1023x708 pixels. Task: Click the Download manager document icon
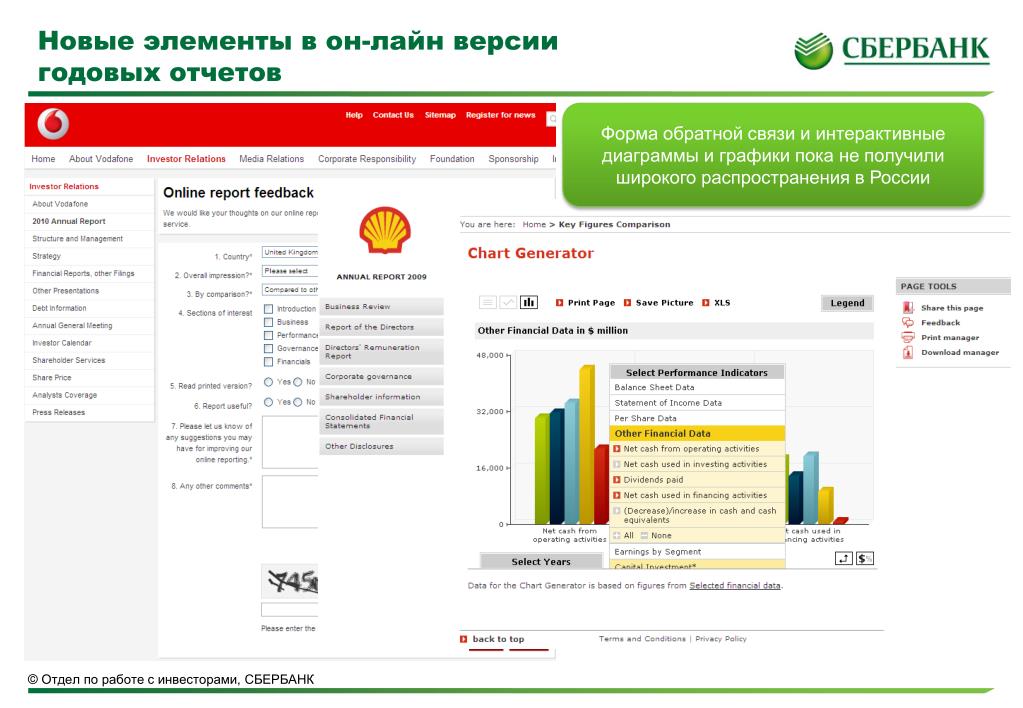click(908, 352)
